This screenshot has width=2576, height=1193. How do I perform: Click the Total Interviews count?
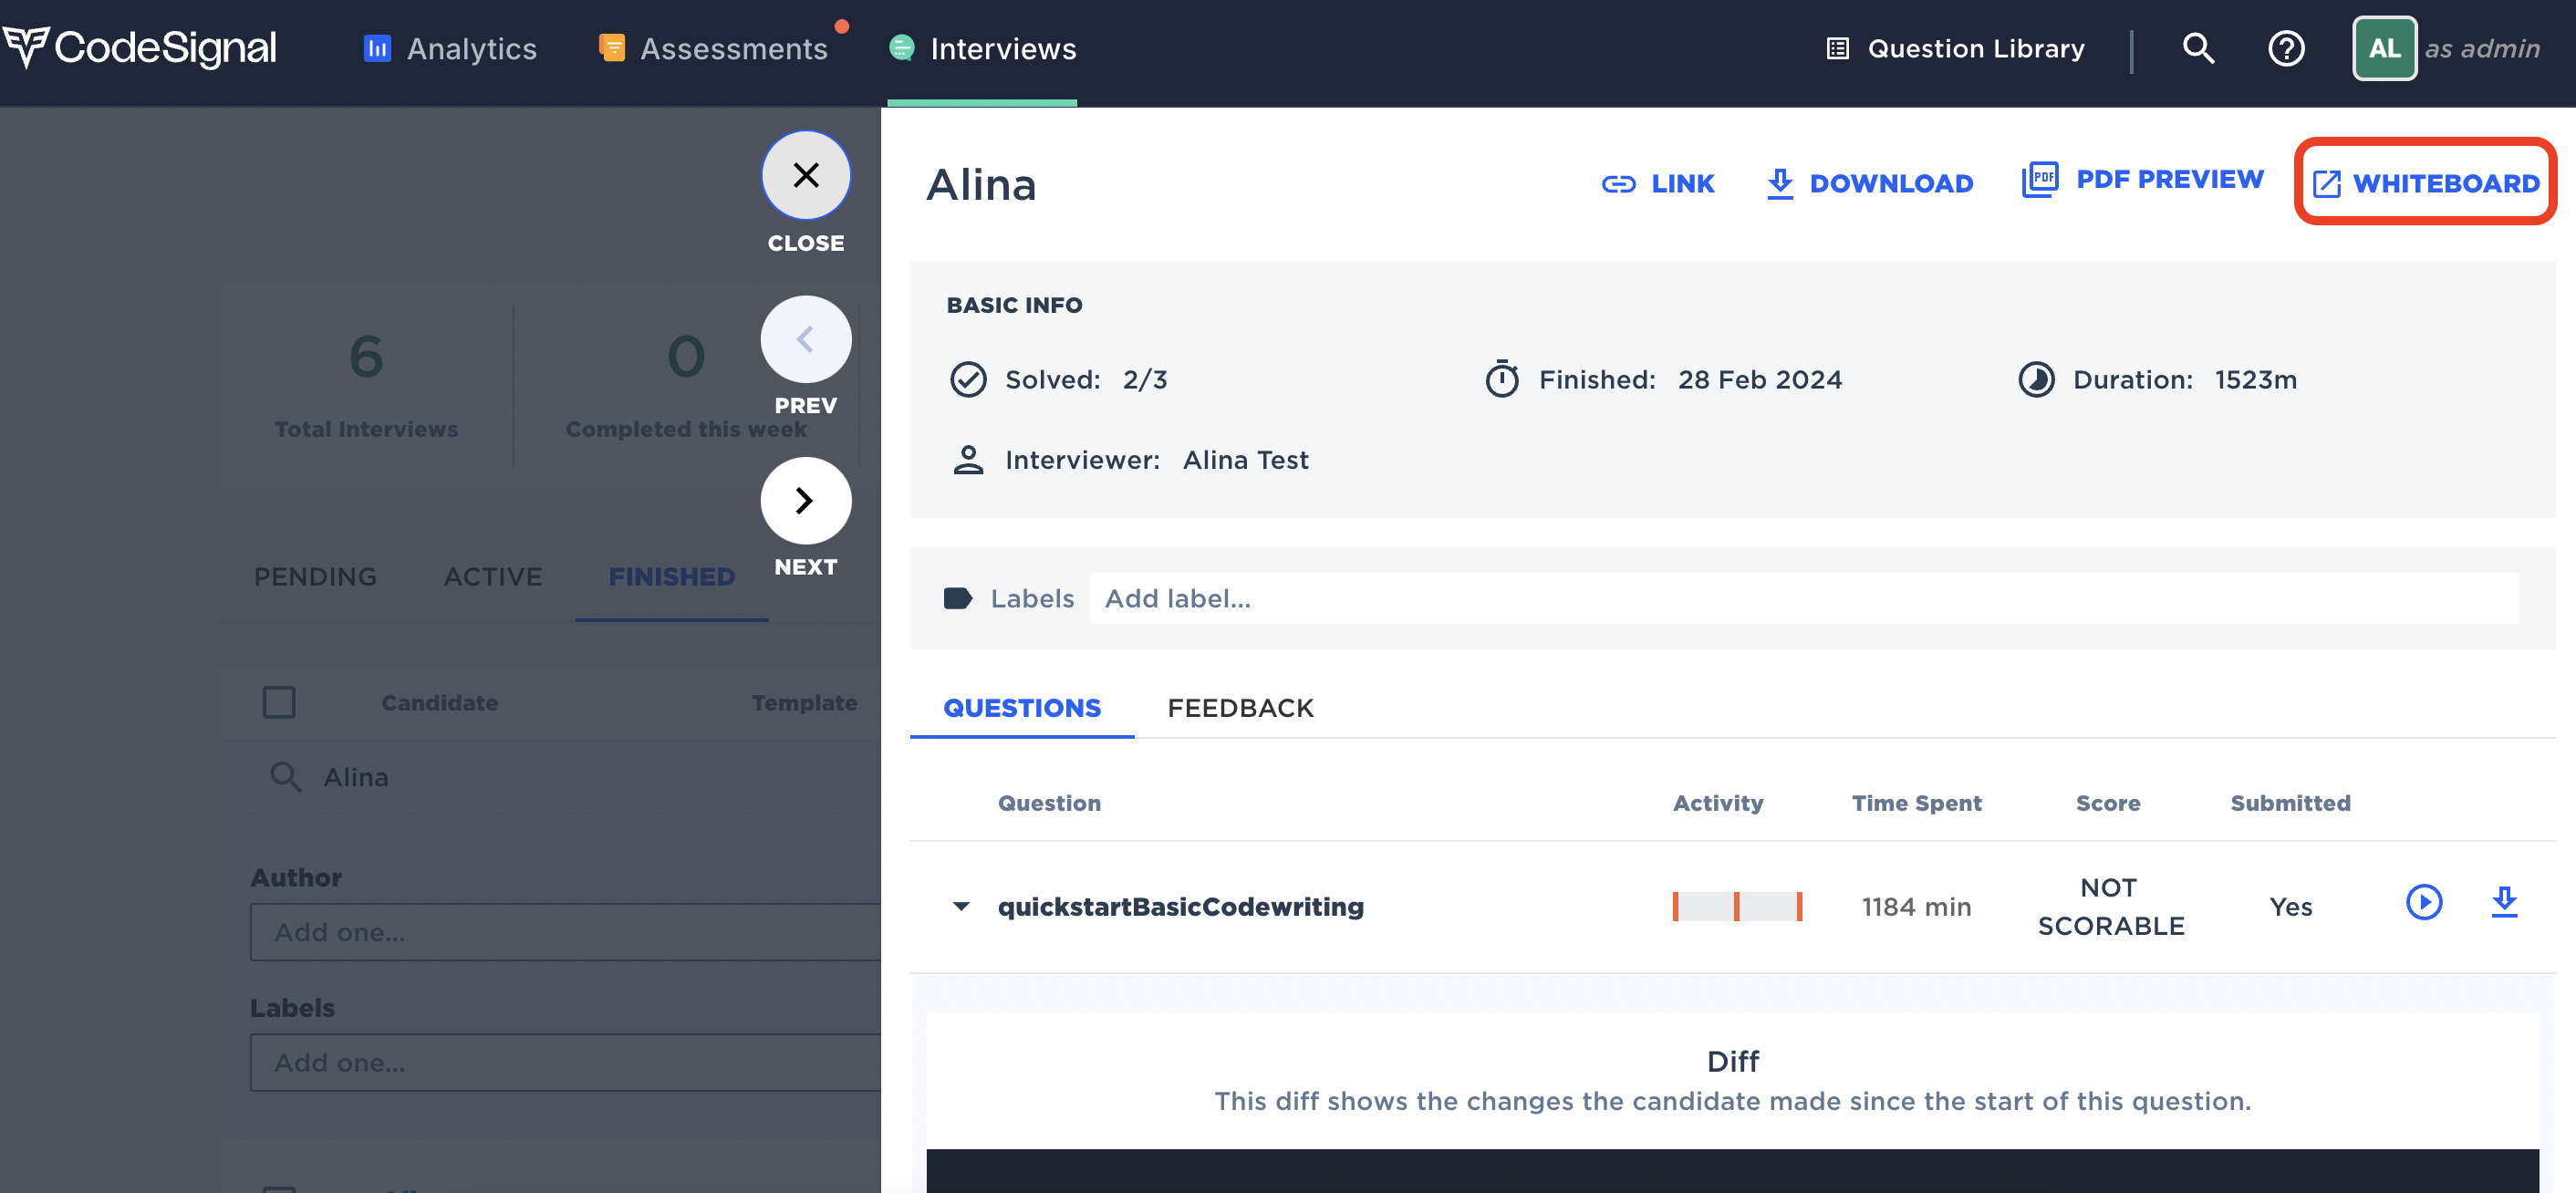[x=366, y=356]
